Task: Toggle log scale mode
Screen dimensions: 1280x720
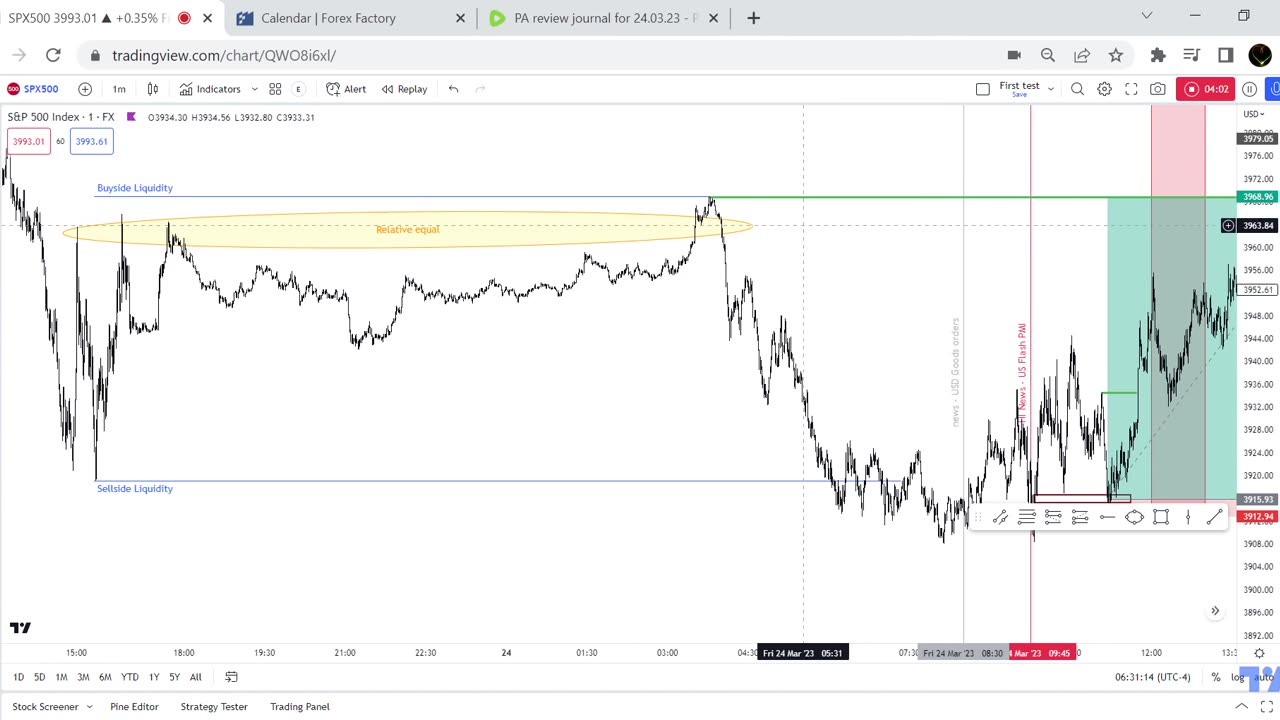Action: [x=1237, y=677]
